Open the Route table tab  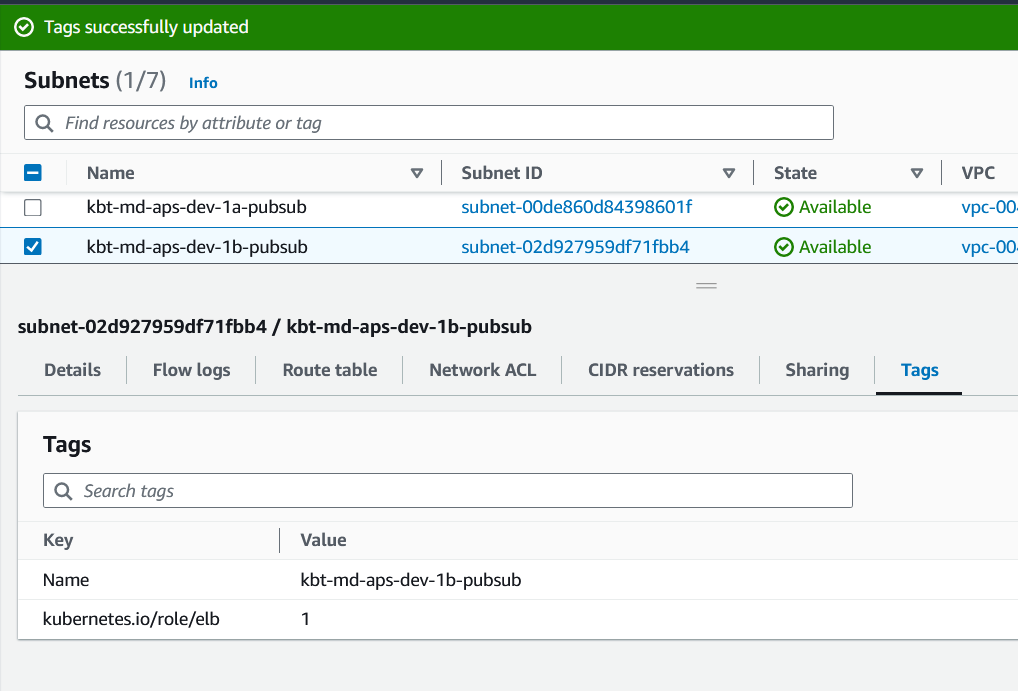pos(330,370)
